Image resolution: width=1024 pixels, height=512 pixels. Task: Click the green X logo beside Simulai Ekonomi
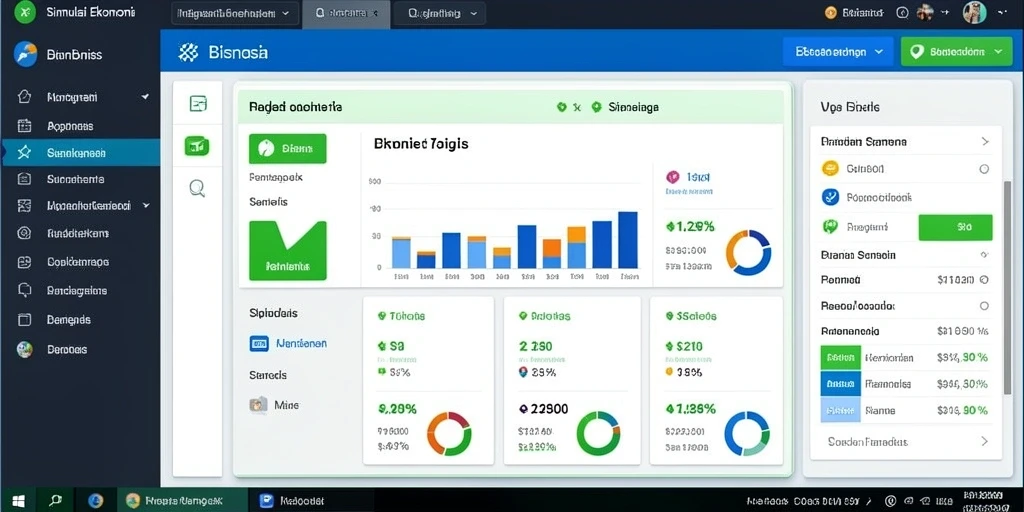[x=24, y=12]
